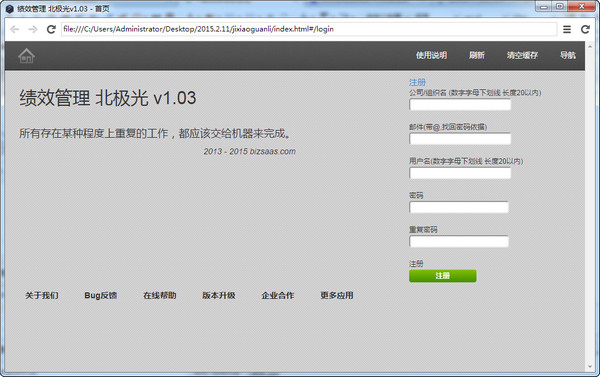The height and width of the screenshot is (377, 600).
Task: Click the bizsaas.com copyright text
Action: [x=249, y=151]
